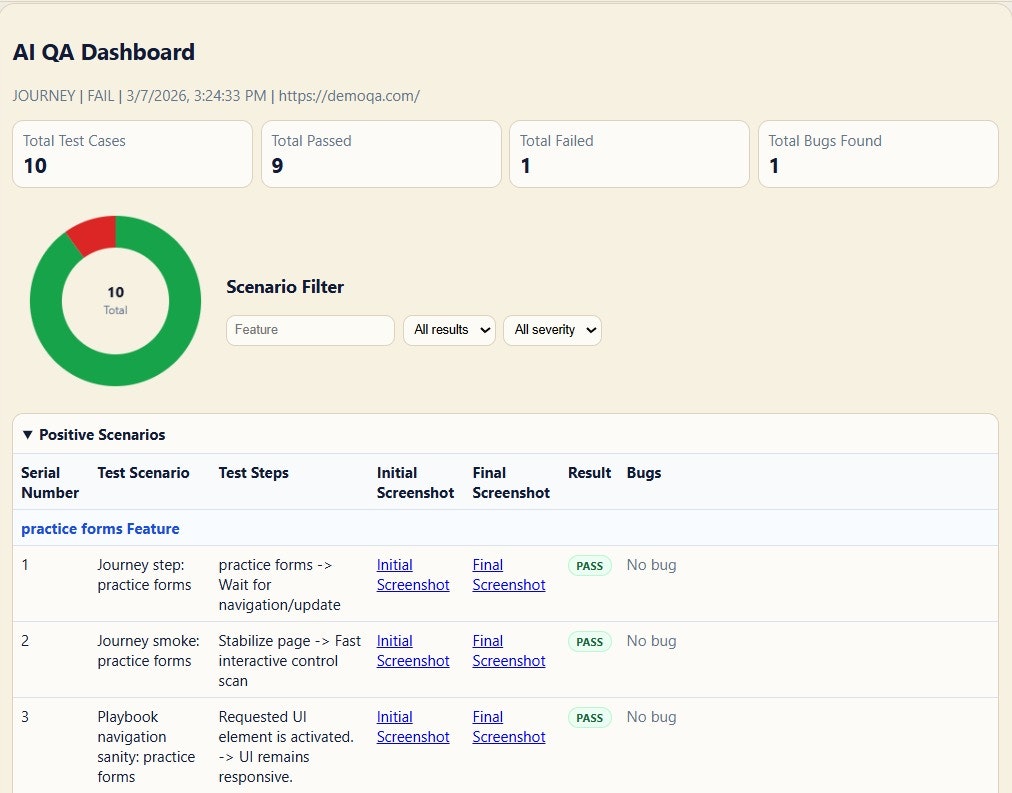Click the Total Failed stat card
The height and width of the screenshot is (793, 1012).
pyautogui.click(x=629, y=154)
